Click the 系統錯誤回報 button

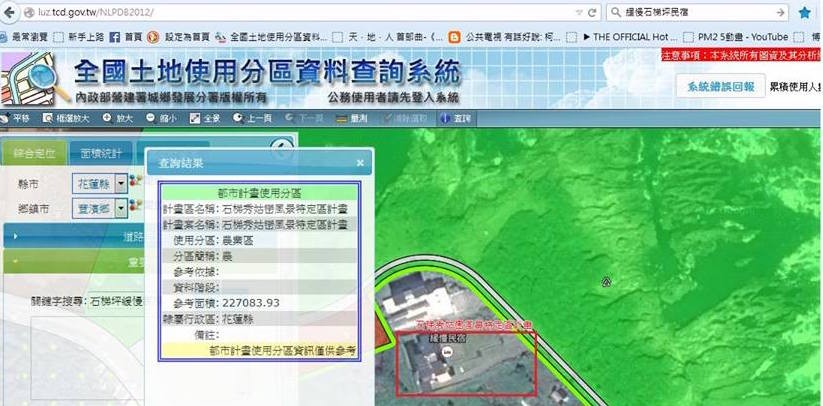(720, 87)
